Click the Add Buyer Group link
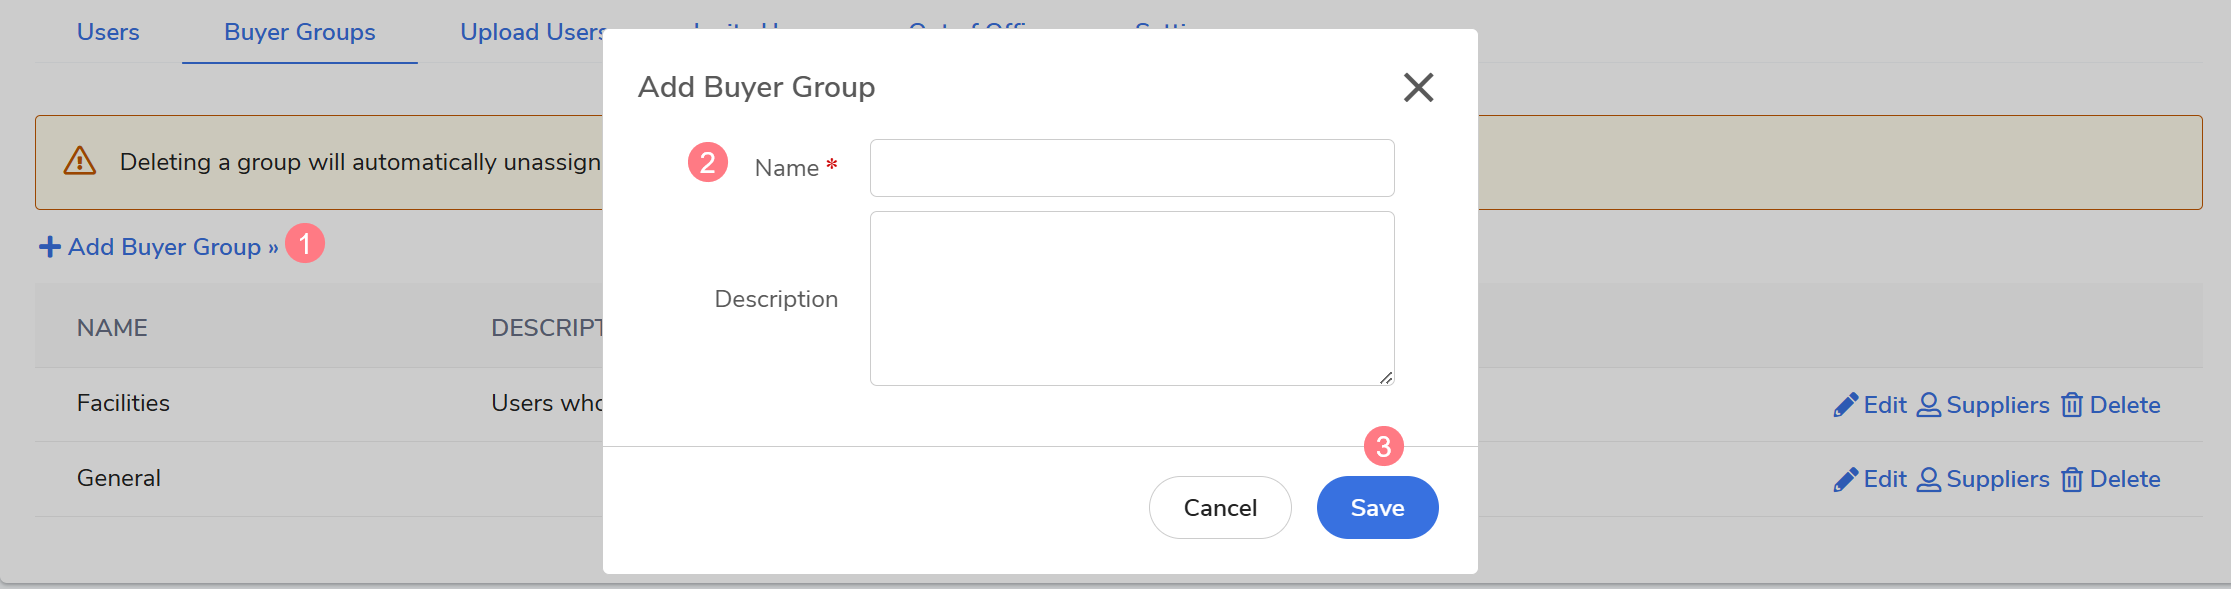 pyautogui.click(x=160, y=247)
